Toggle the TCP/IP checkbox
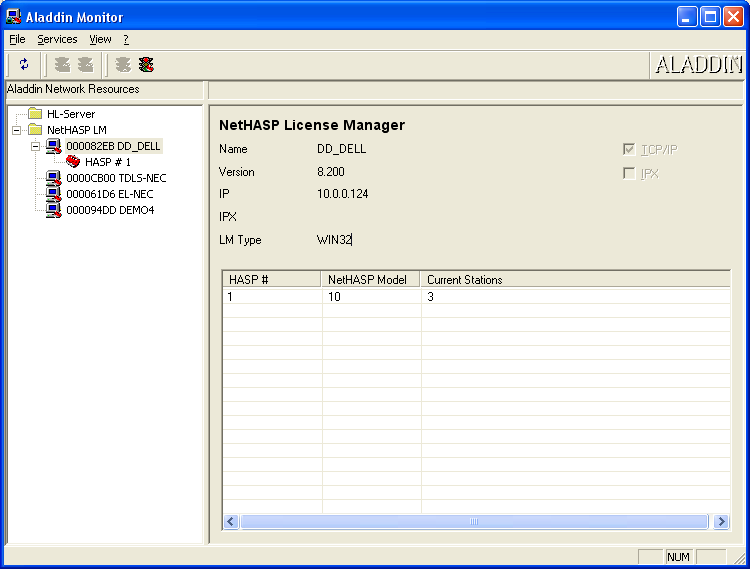The width and height of the screenshot is (750, 569). tap(629, 149)
